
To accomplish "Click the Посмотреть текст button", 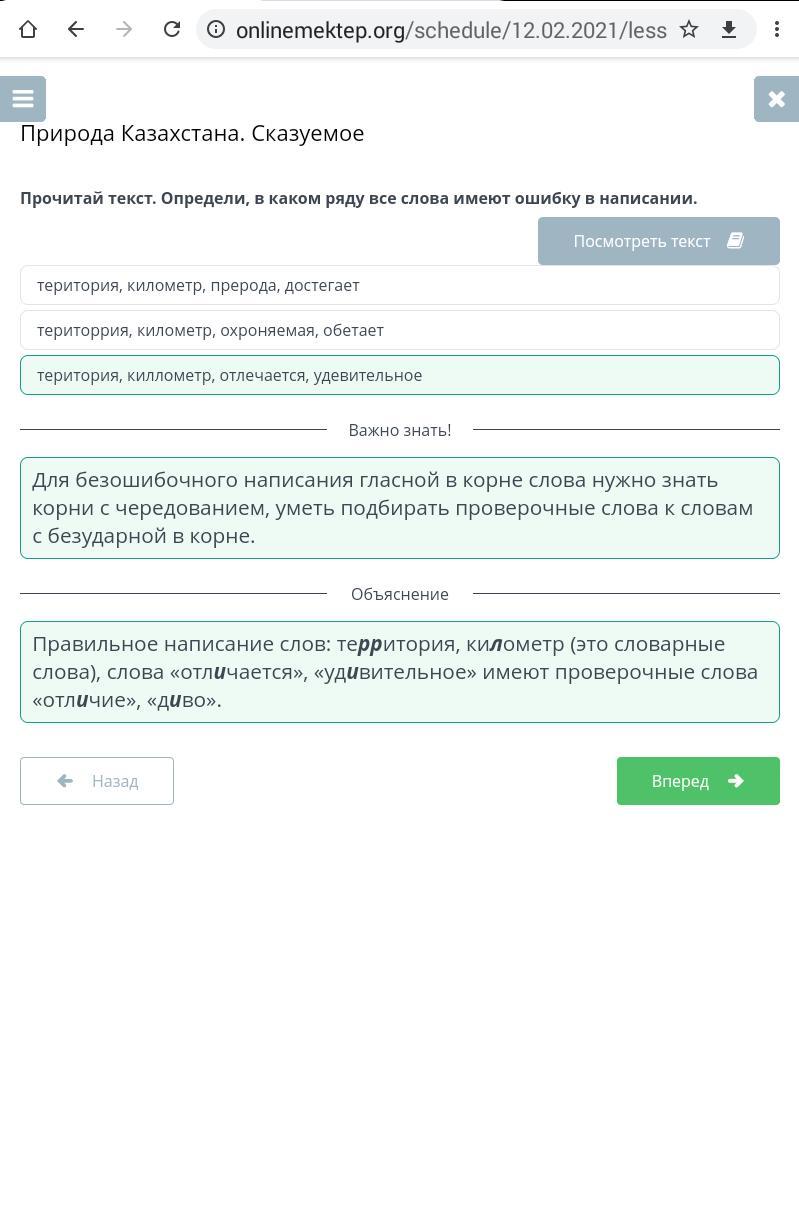I will (x=659, y=241).
